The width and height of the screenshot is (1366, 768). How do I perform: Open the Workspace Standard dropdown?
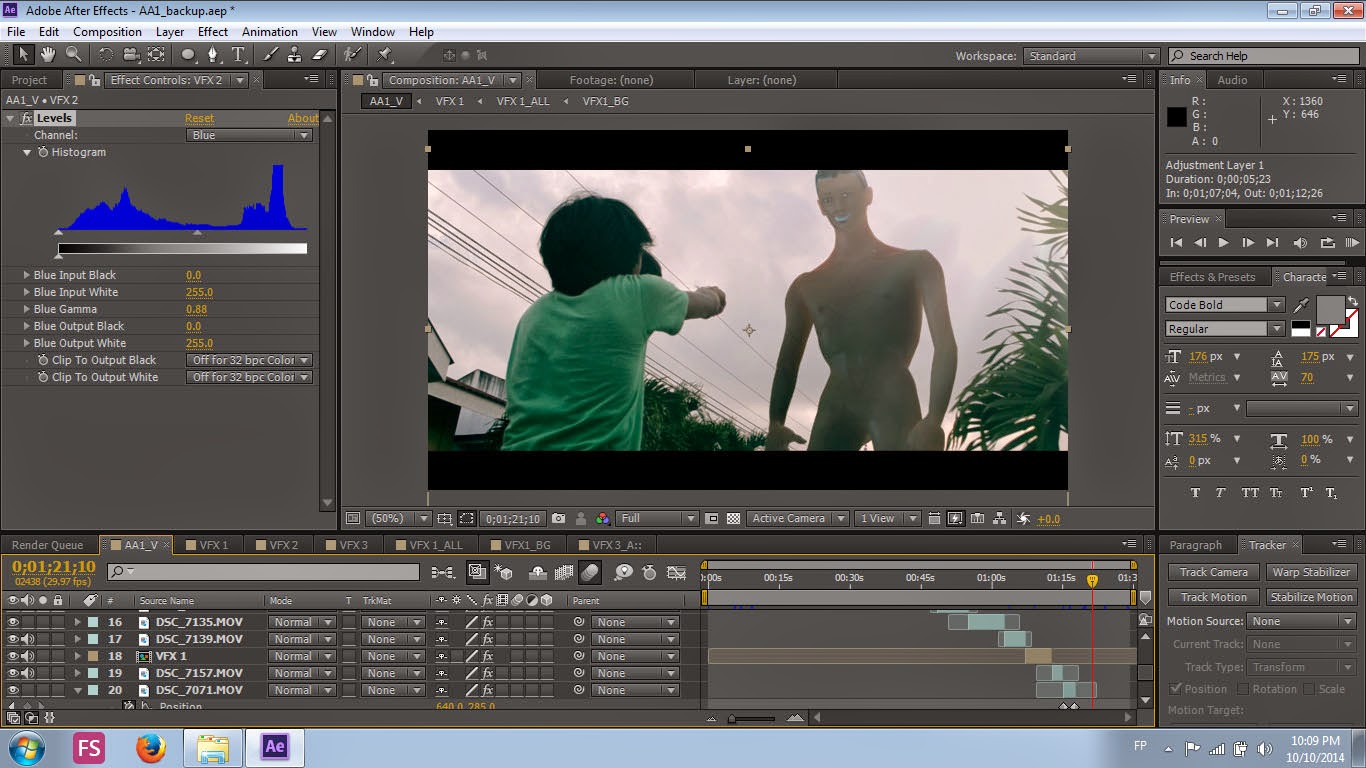1091,56
